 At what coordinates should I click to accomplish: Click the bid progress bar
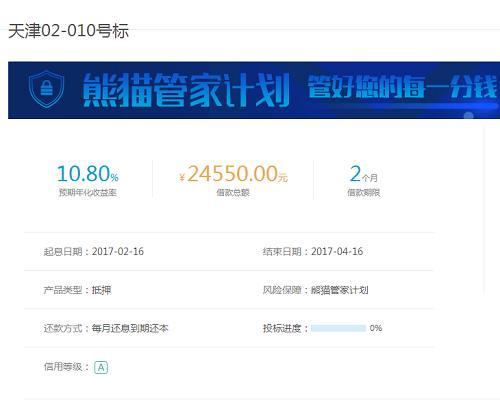tap(338, 328)
